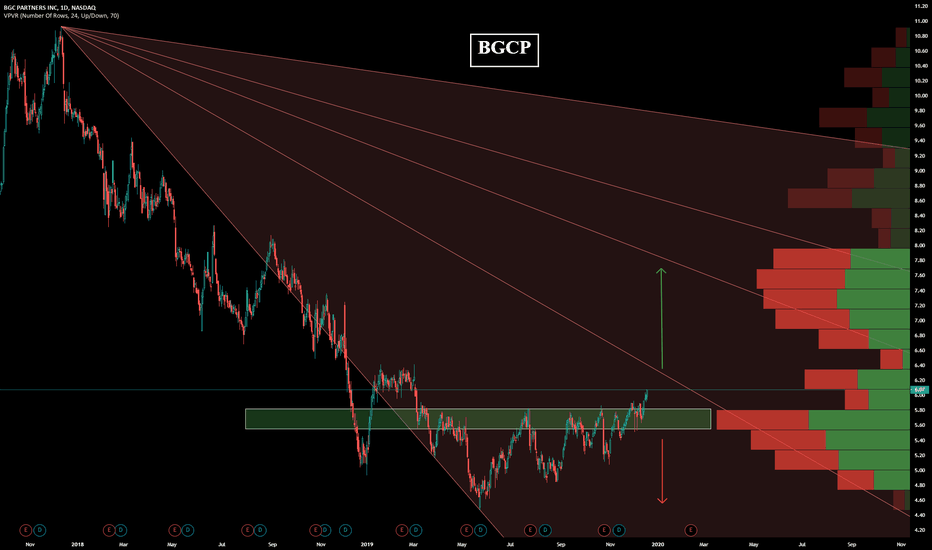Click the BGC PARTNERS INC, 1D, NASDAQ title

pyautogui.click(x=50, y=7)
